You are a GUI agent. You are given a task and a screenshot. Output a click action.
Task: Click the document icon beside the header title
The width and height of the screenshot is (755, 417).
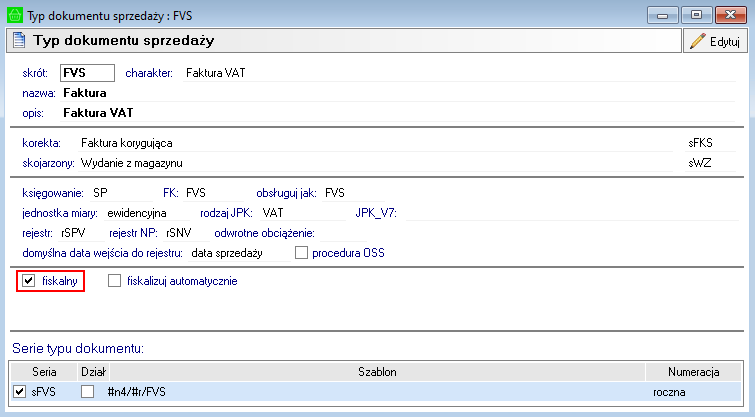pyautogui.click(x=18, y=41)
